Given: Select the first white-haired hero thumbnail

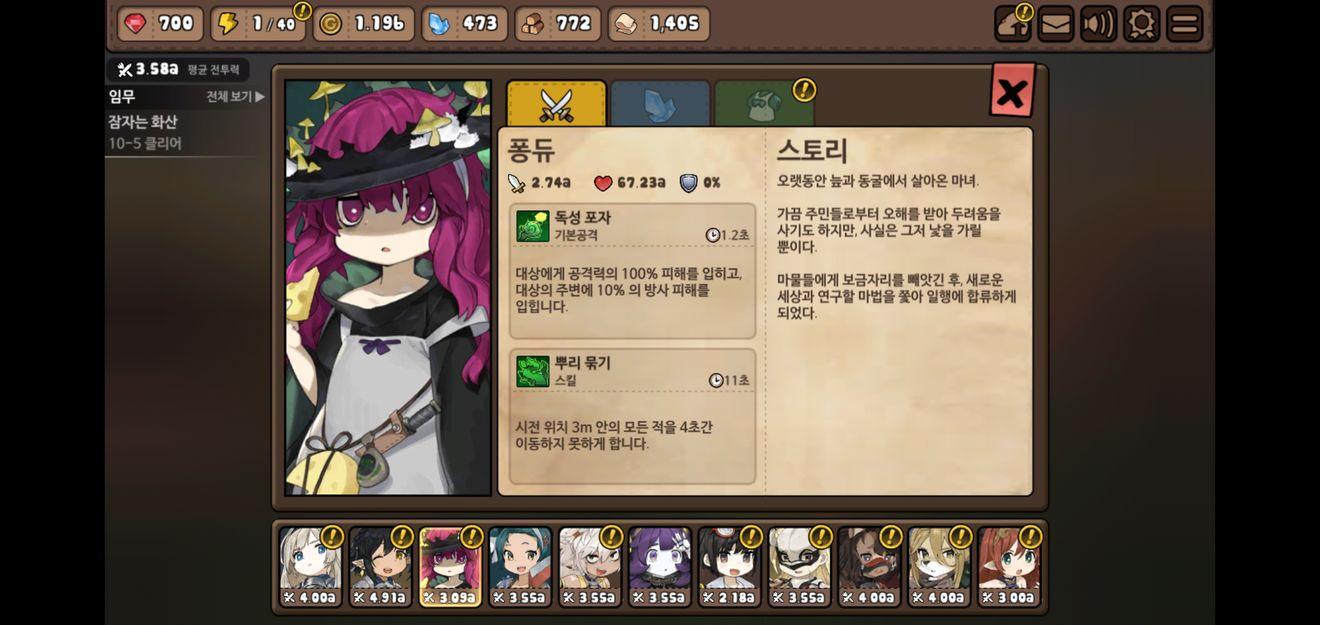Looking at the screenshot, I should pyautogui.click(x=310, y=567).
